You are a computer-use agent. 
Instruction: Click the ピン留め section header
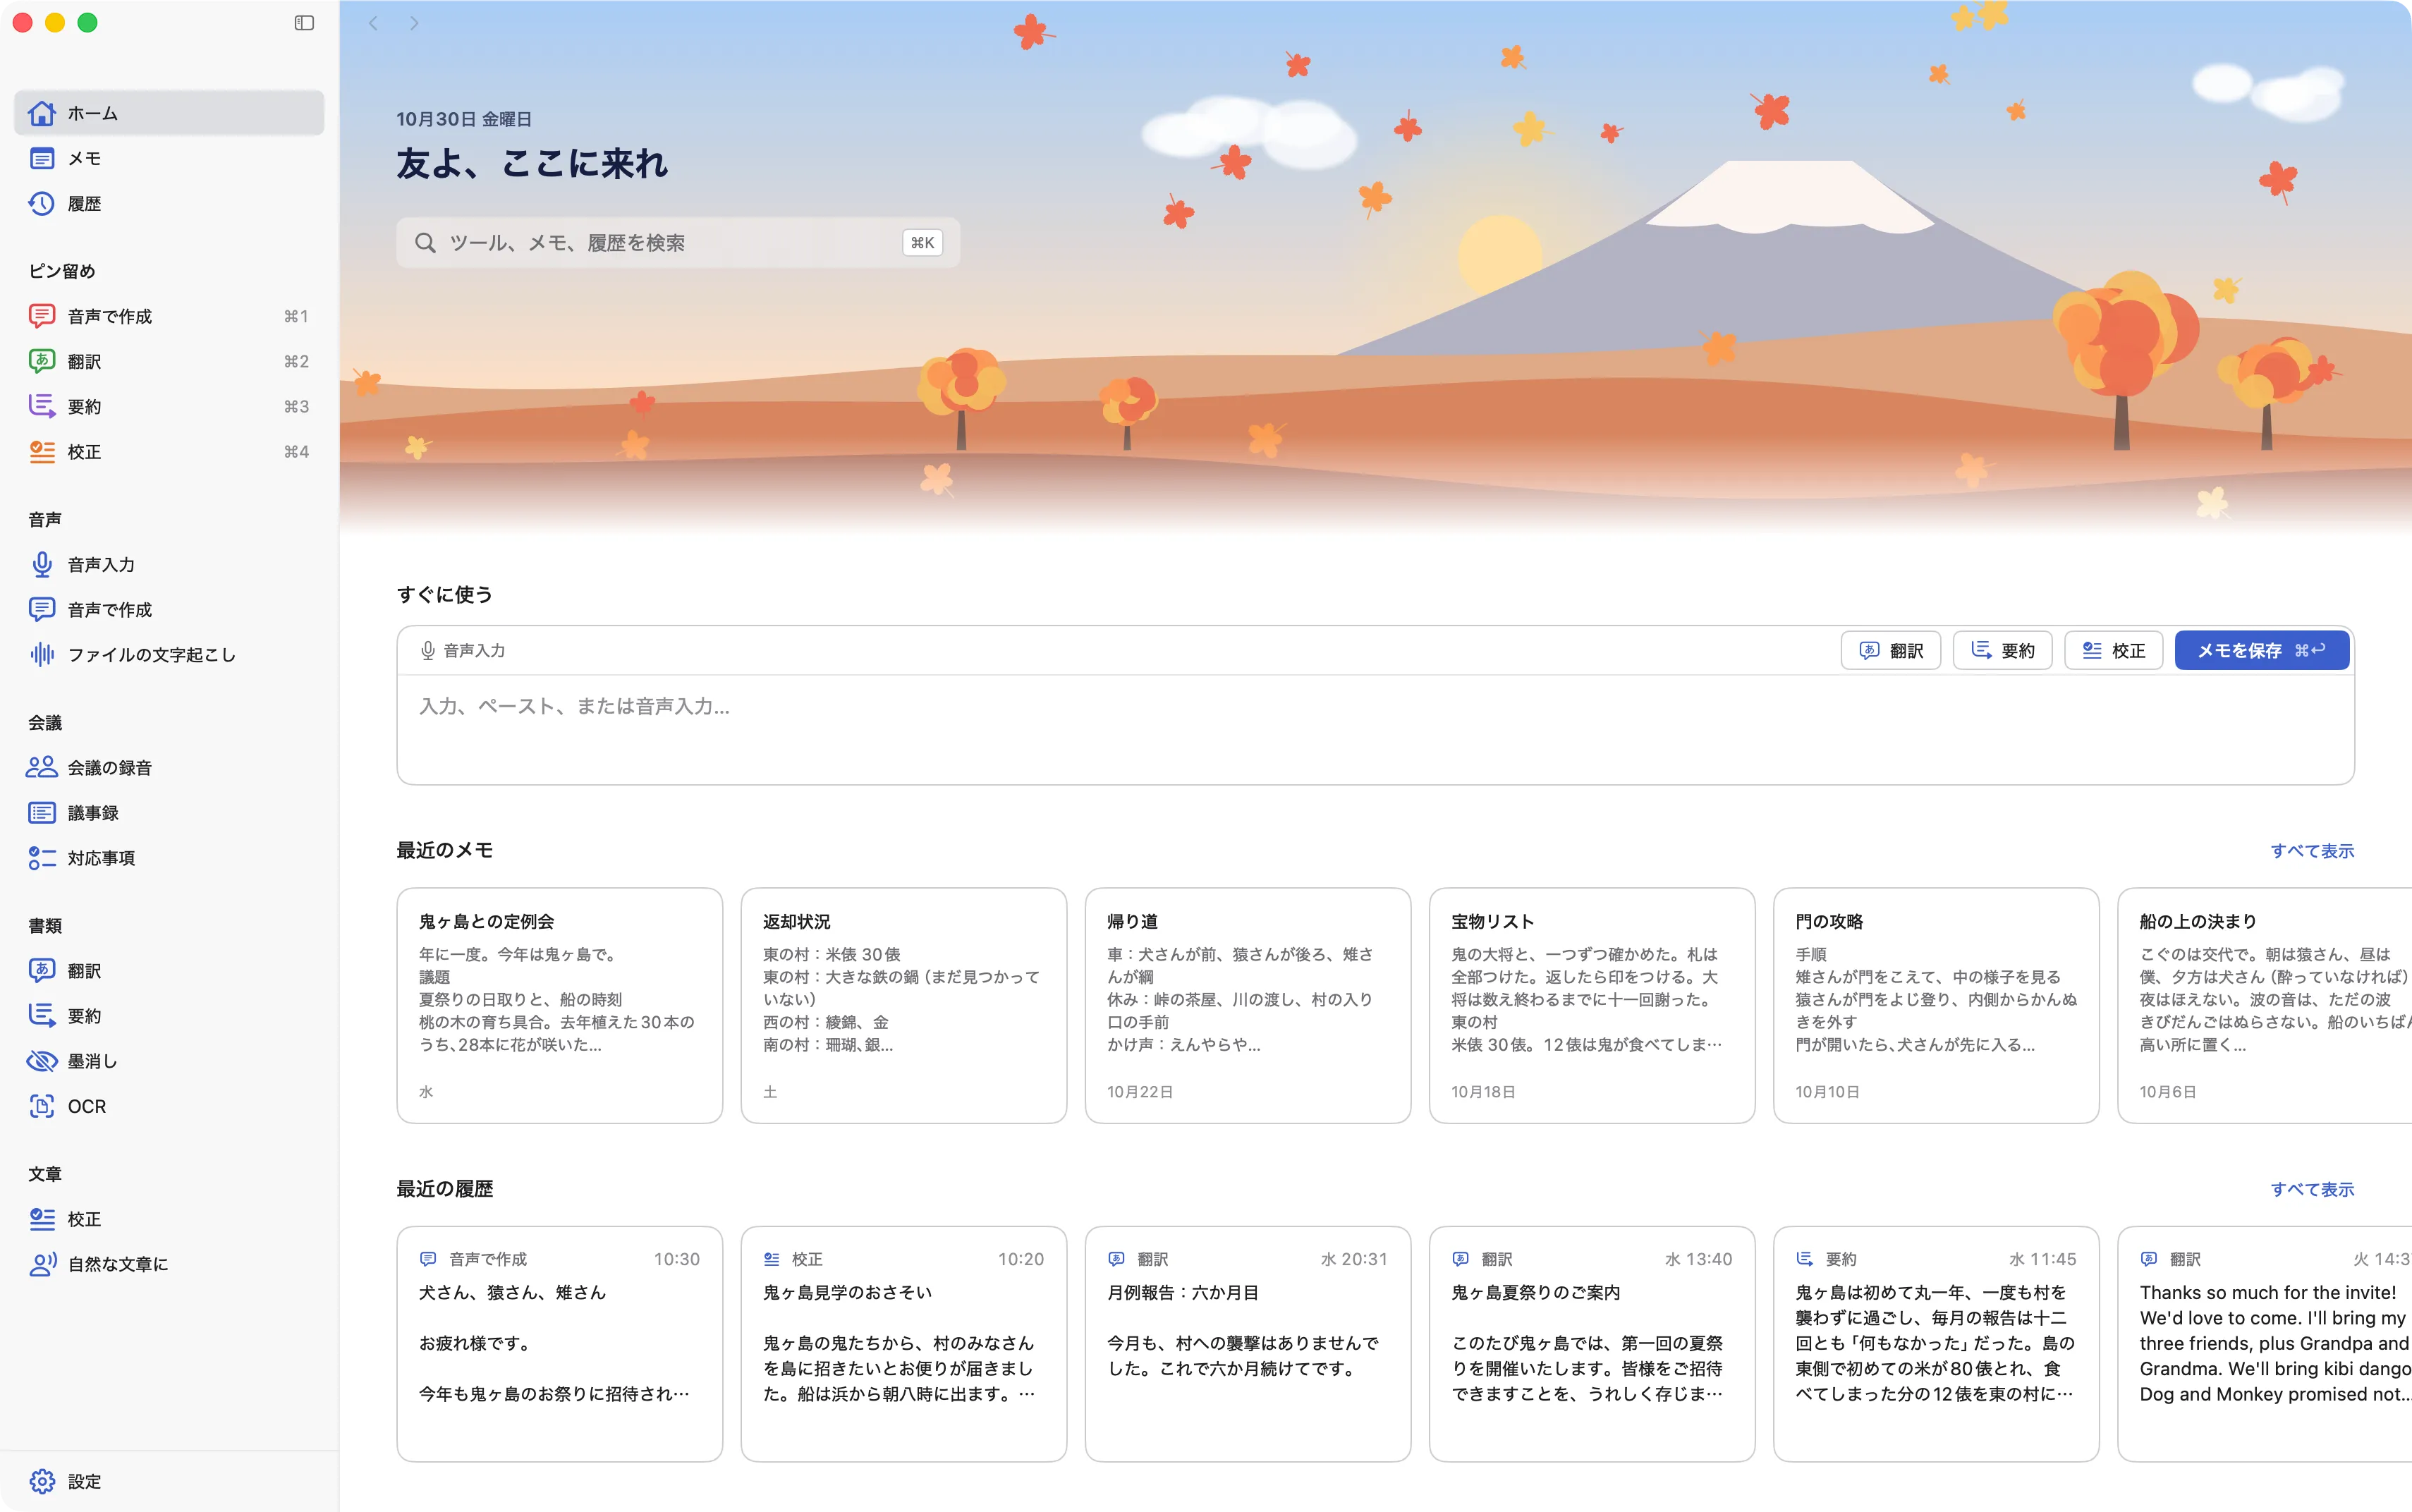point(62,271)
